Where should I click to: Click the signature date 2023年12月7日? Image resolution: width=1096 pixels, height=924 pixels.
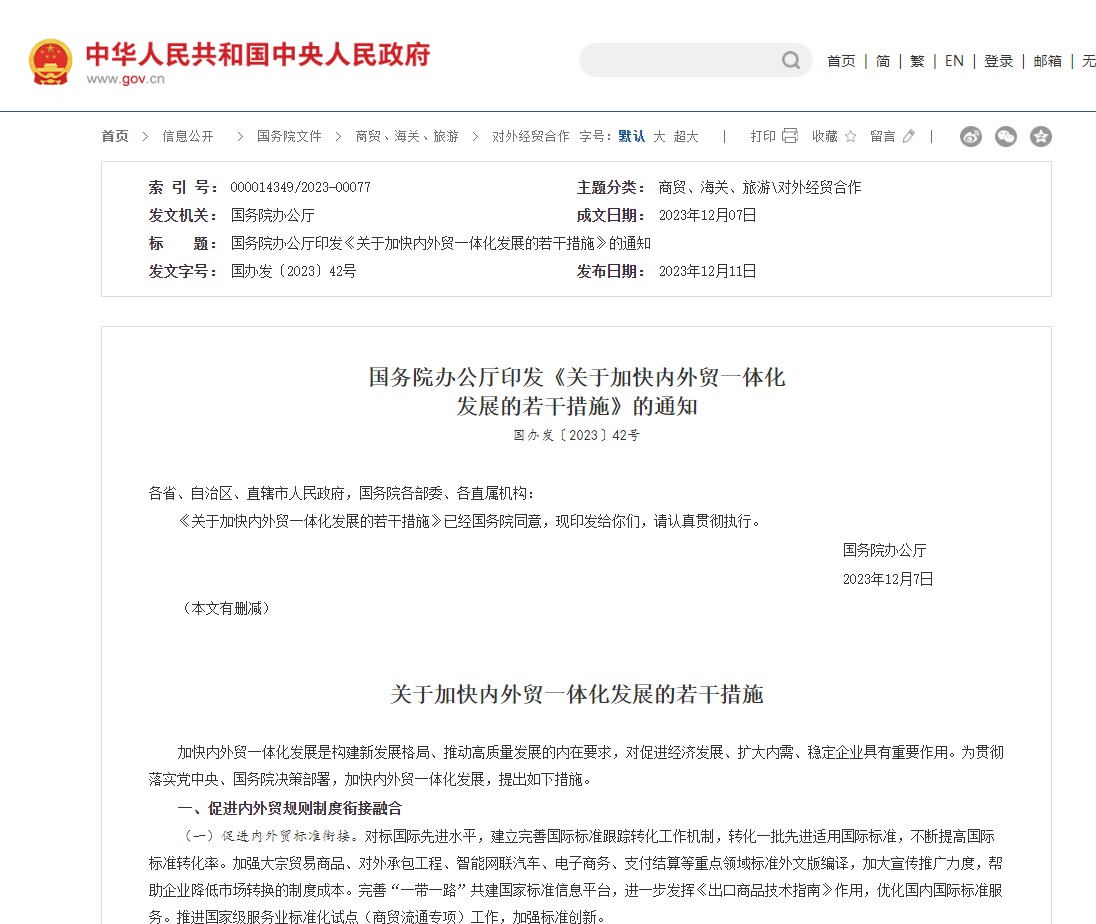(888, 579)
